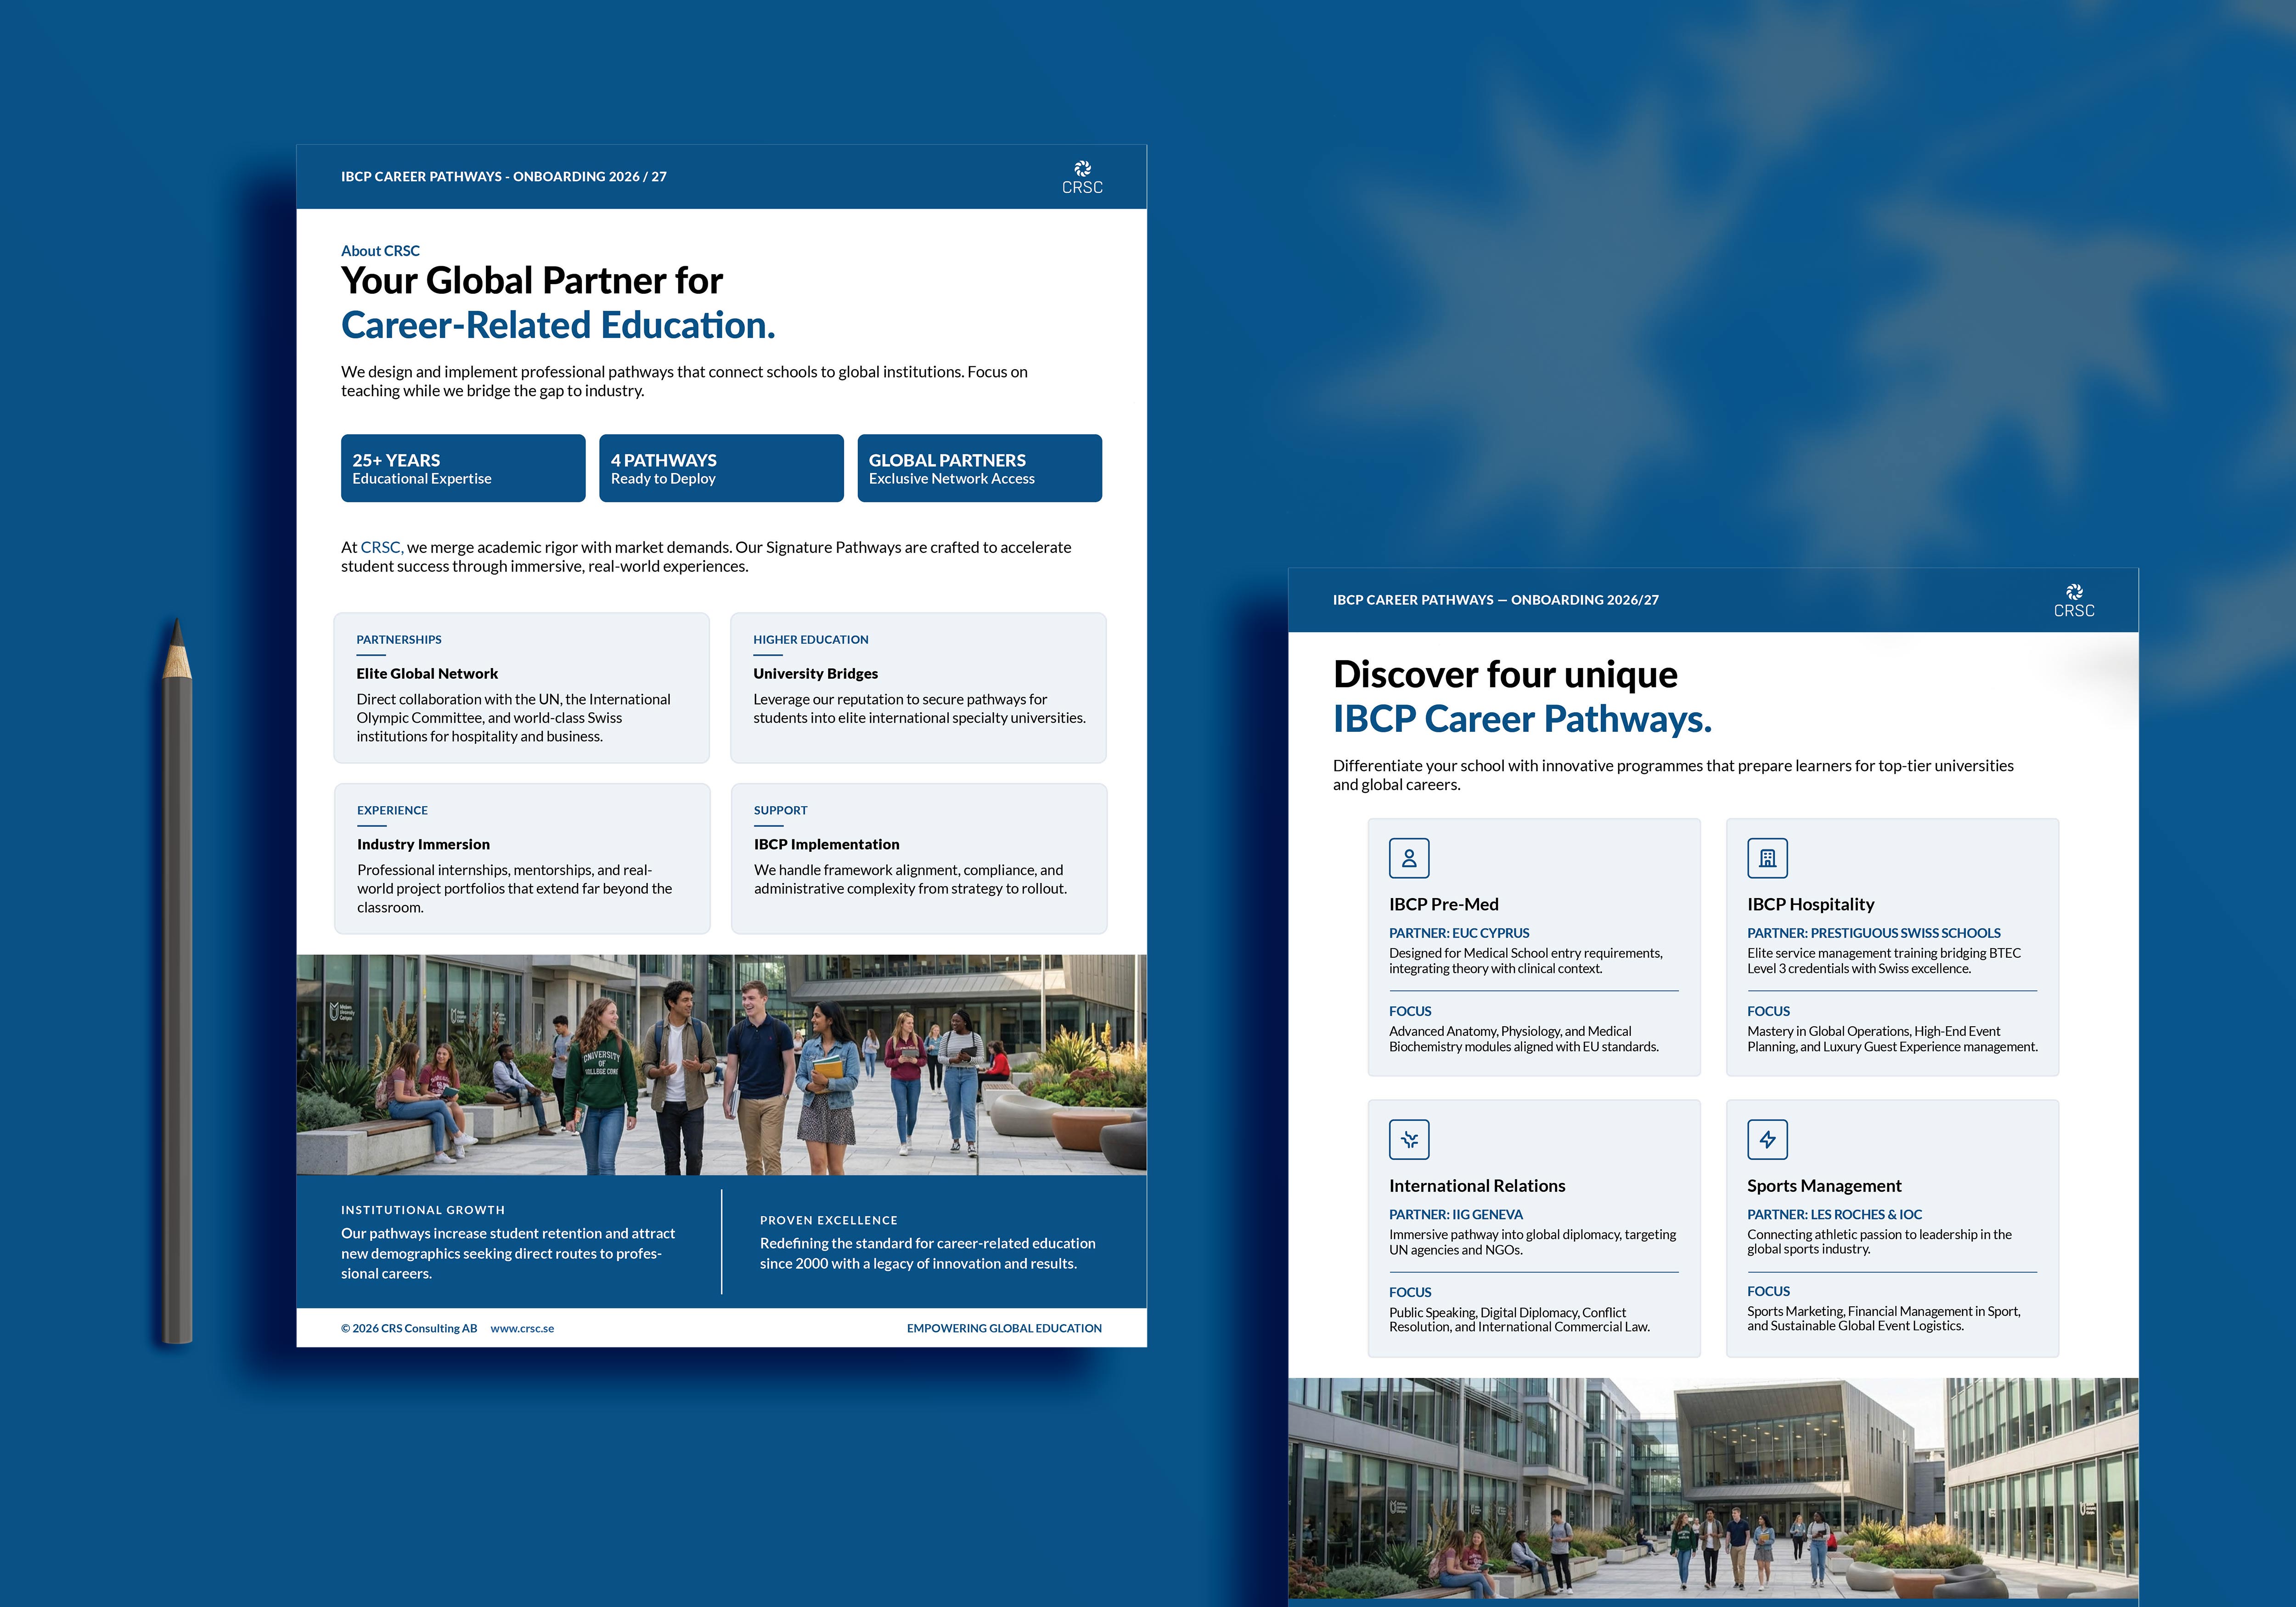
Task: Click right flyer 'ONBOARDING 2026/27' header text
Action: [x=1585, y=600]
